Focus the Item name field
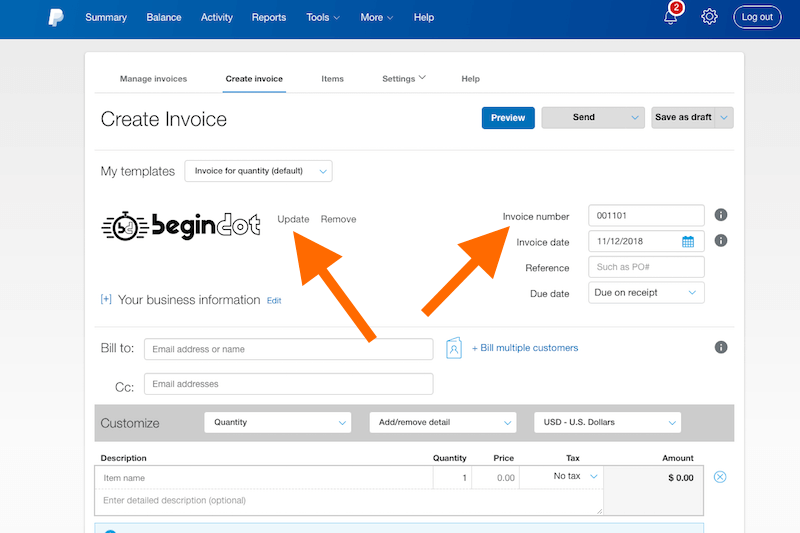The width and height of the screenshot is (800, 533). [x=264, y=478]
